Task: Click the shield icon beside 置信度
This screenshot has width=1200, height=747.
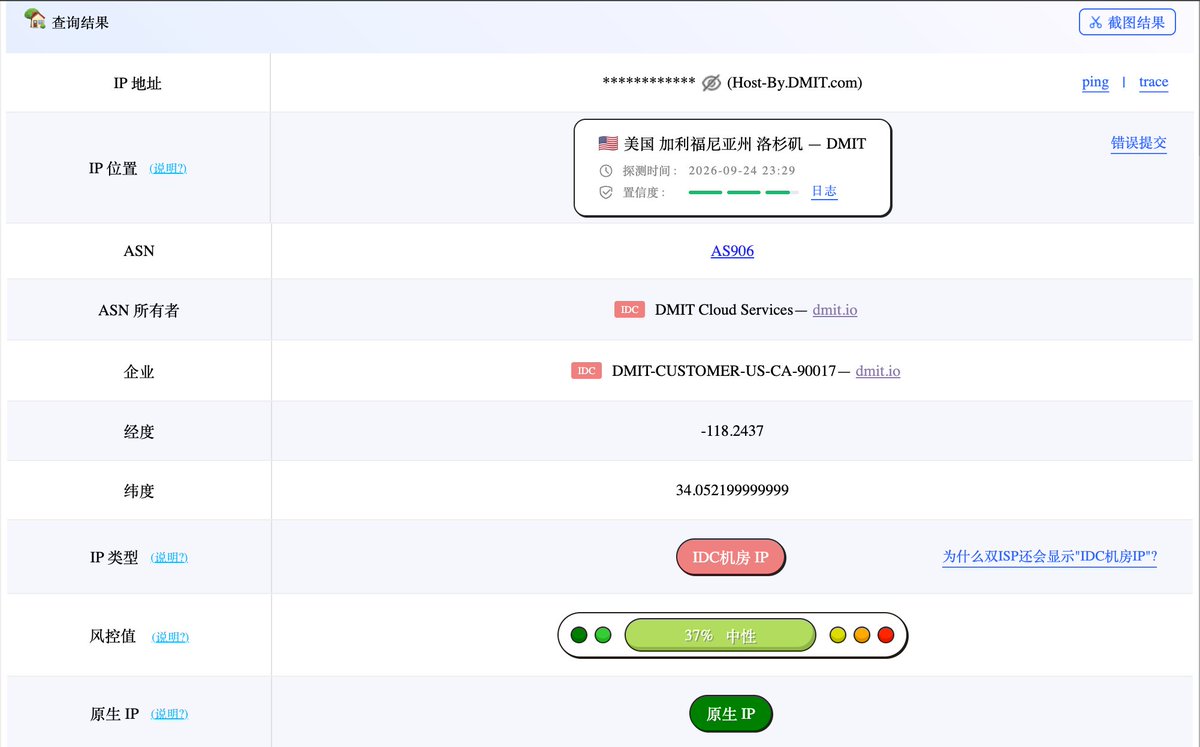Action: pos(606,192)
